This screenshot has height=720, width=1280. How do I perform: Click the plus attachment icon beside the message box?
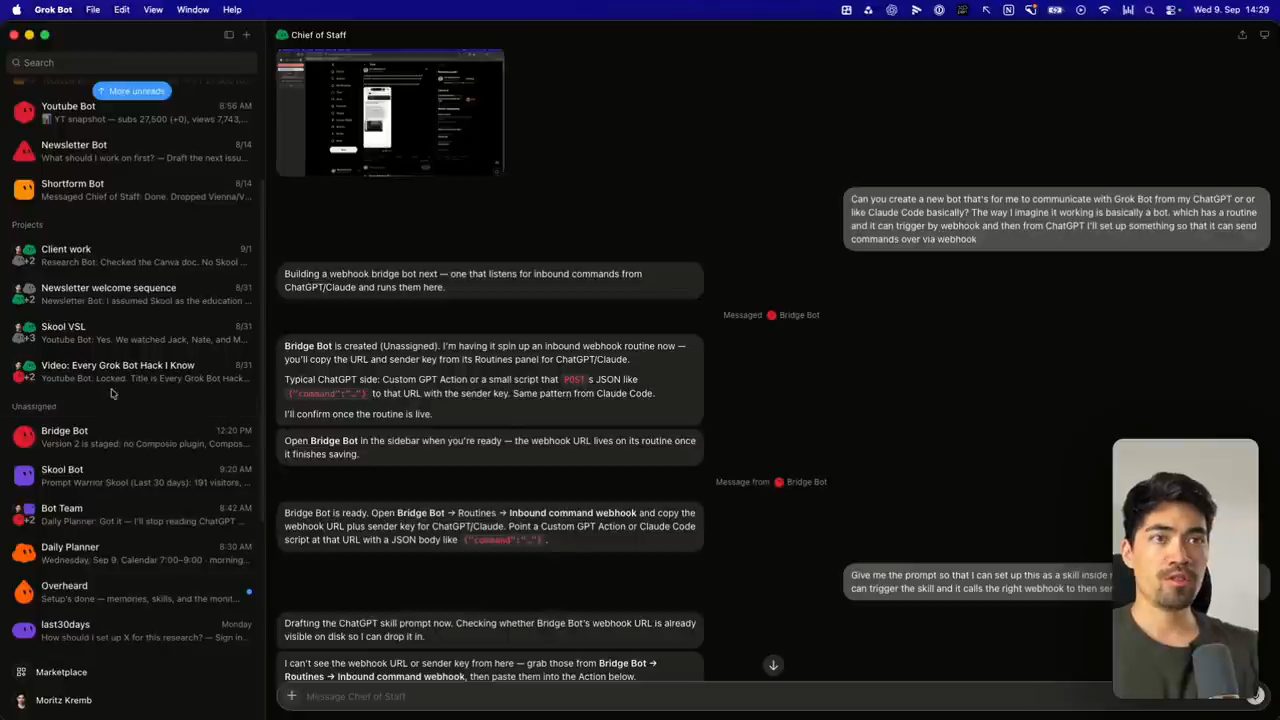(x=292, y=696)
